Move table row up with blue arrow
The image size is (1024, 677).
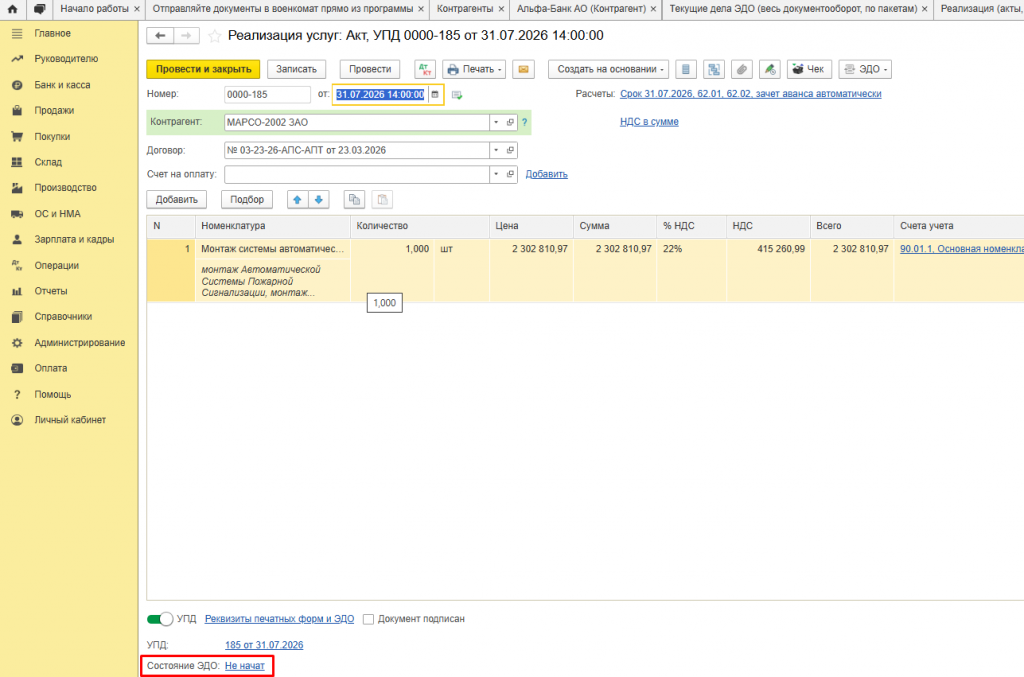(x=297, y=200)
